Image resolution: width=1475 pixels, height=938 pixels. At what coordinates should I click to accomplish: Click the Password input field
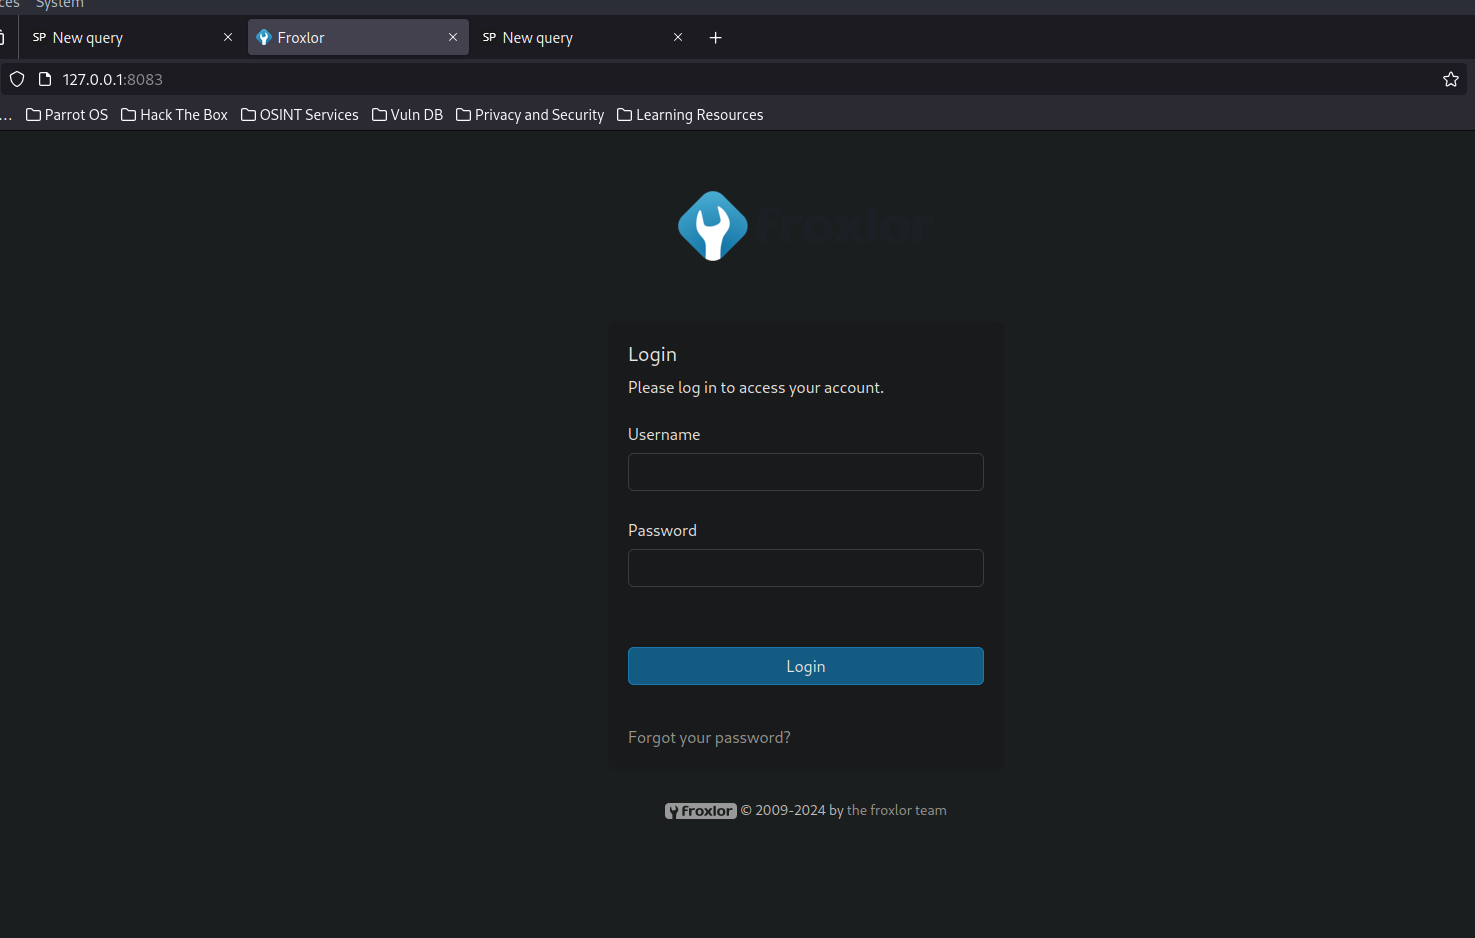(x=806, y=568)
